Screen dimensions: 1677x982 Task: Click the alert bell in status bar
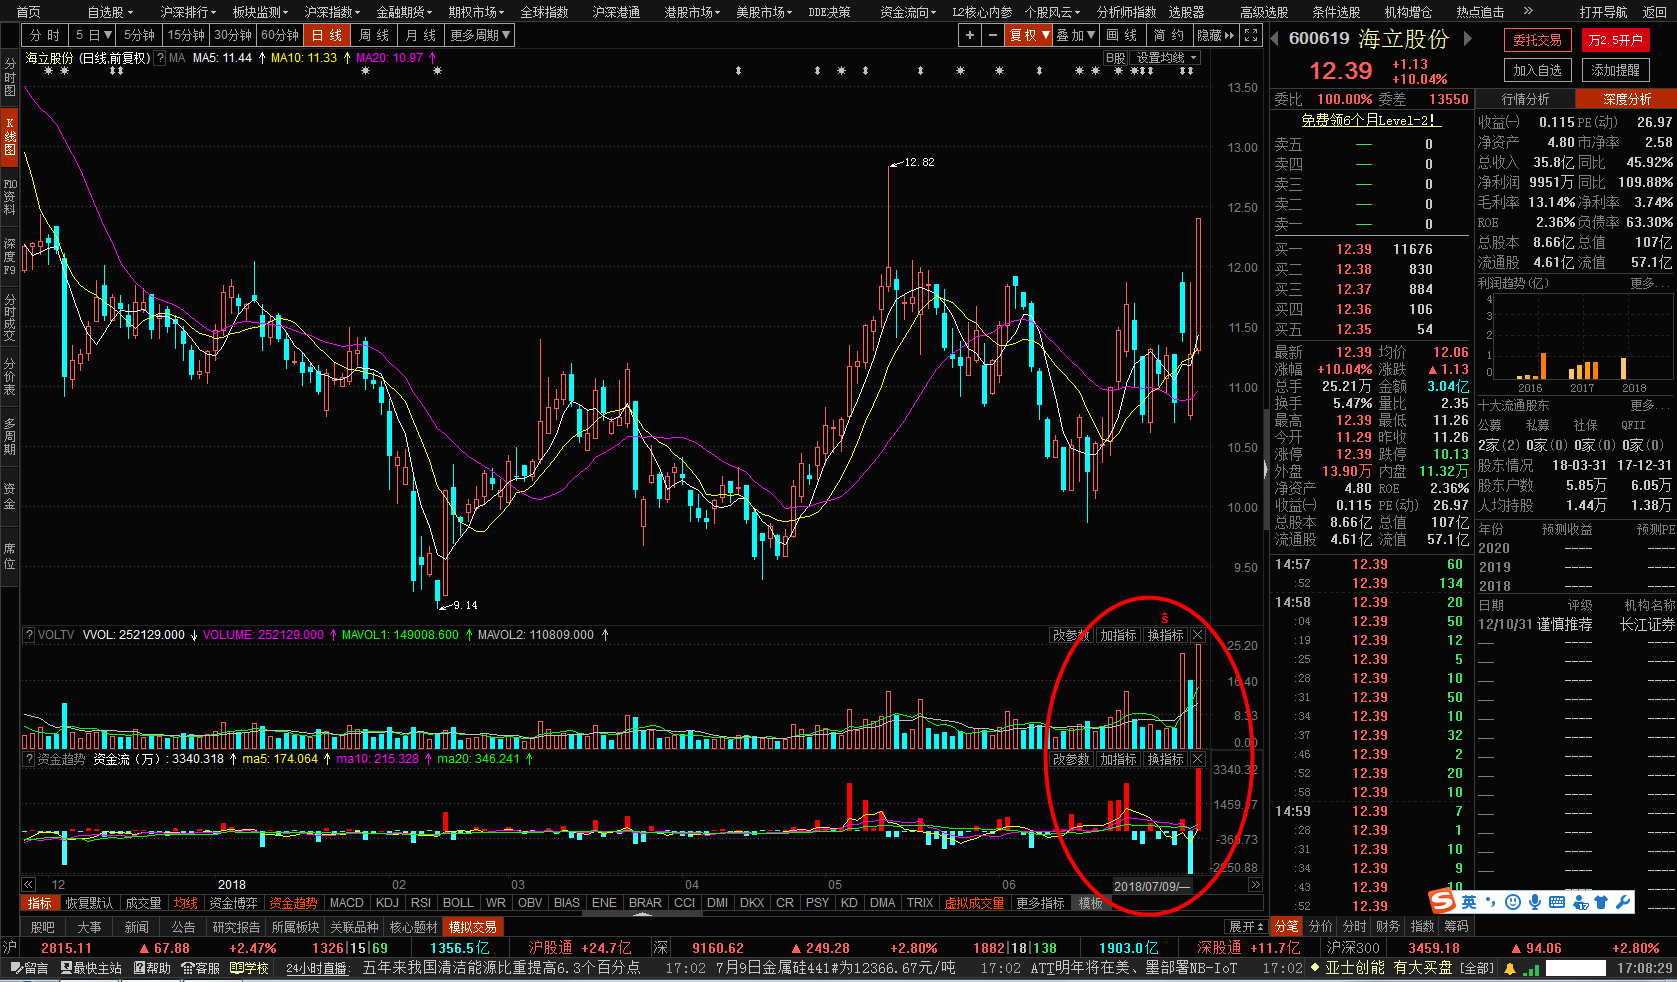[x=1510, y=968]
